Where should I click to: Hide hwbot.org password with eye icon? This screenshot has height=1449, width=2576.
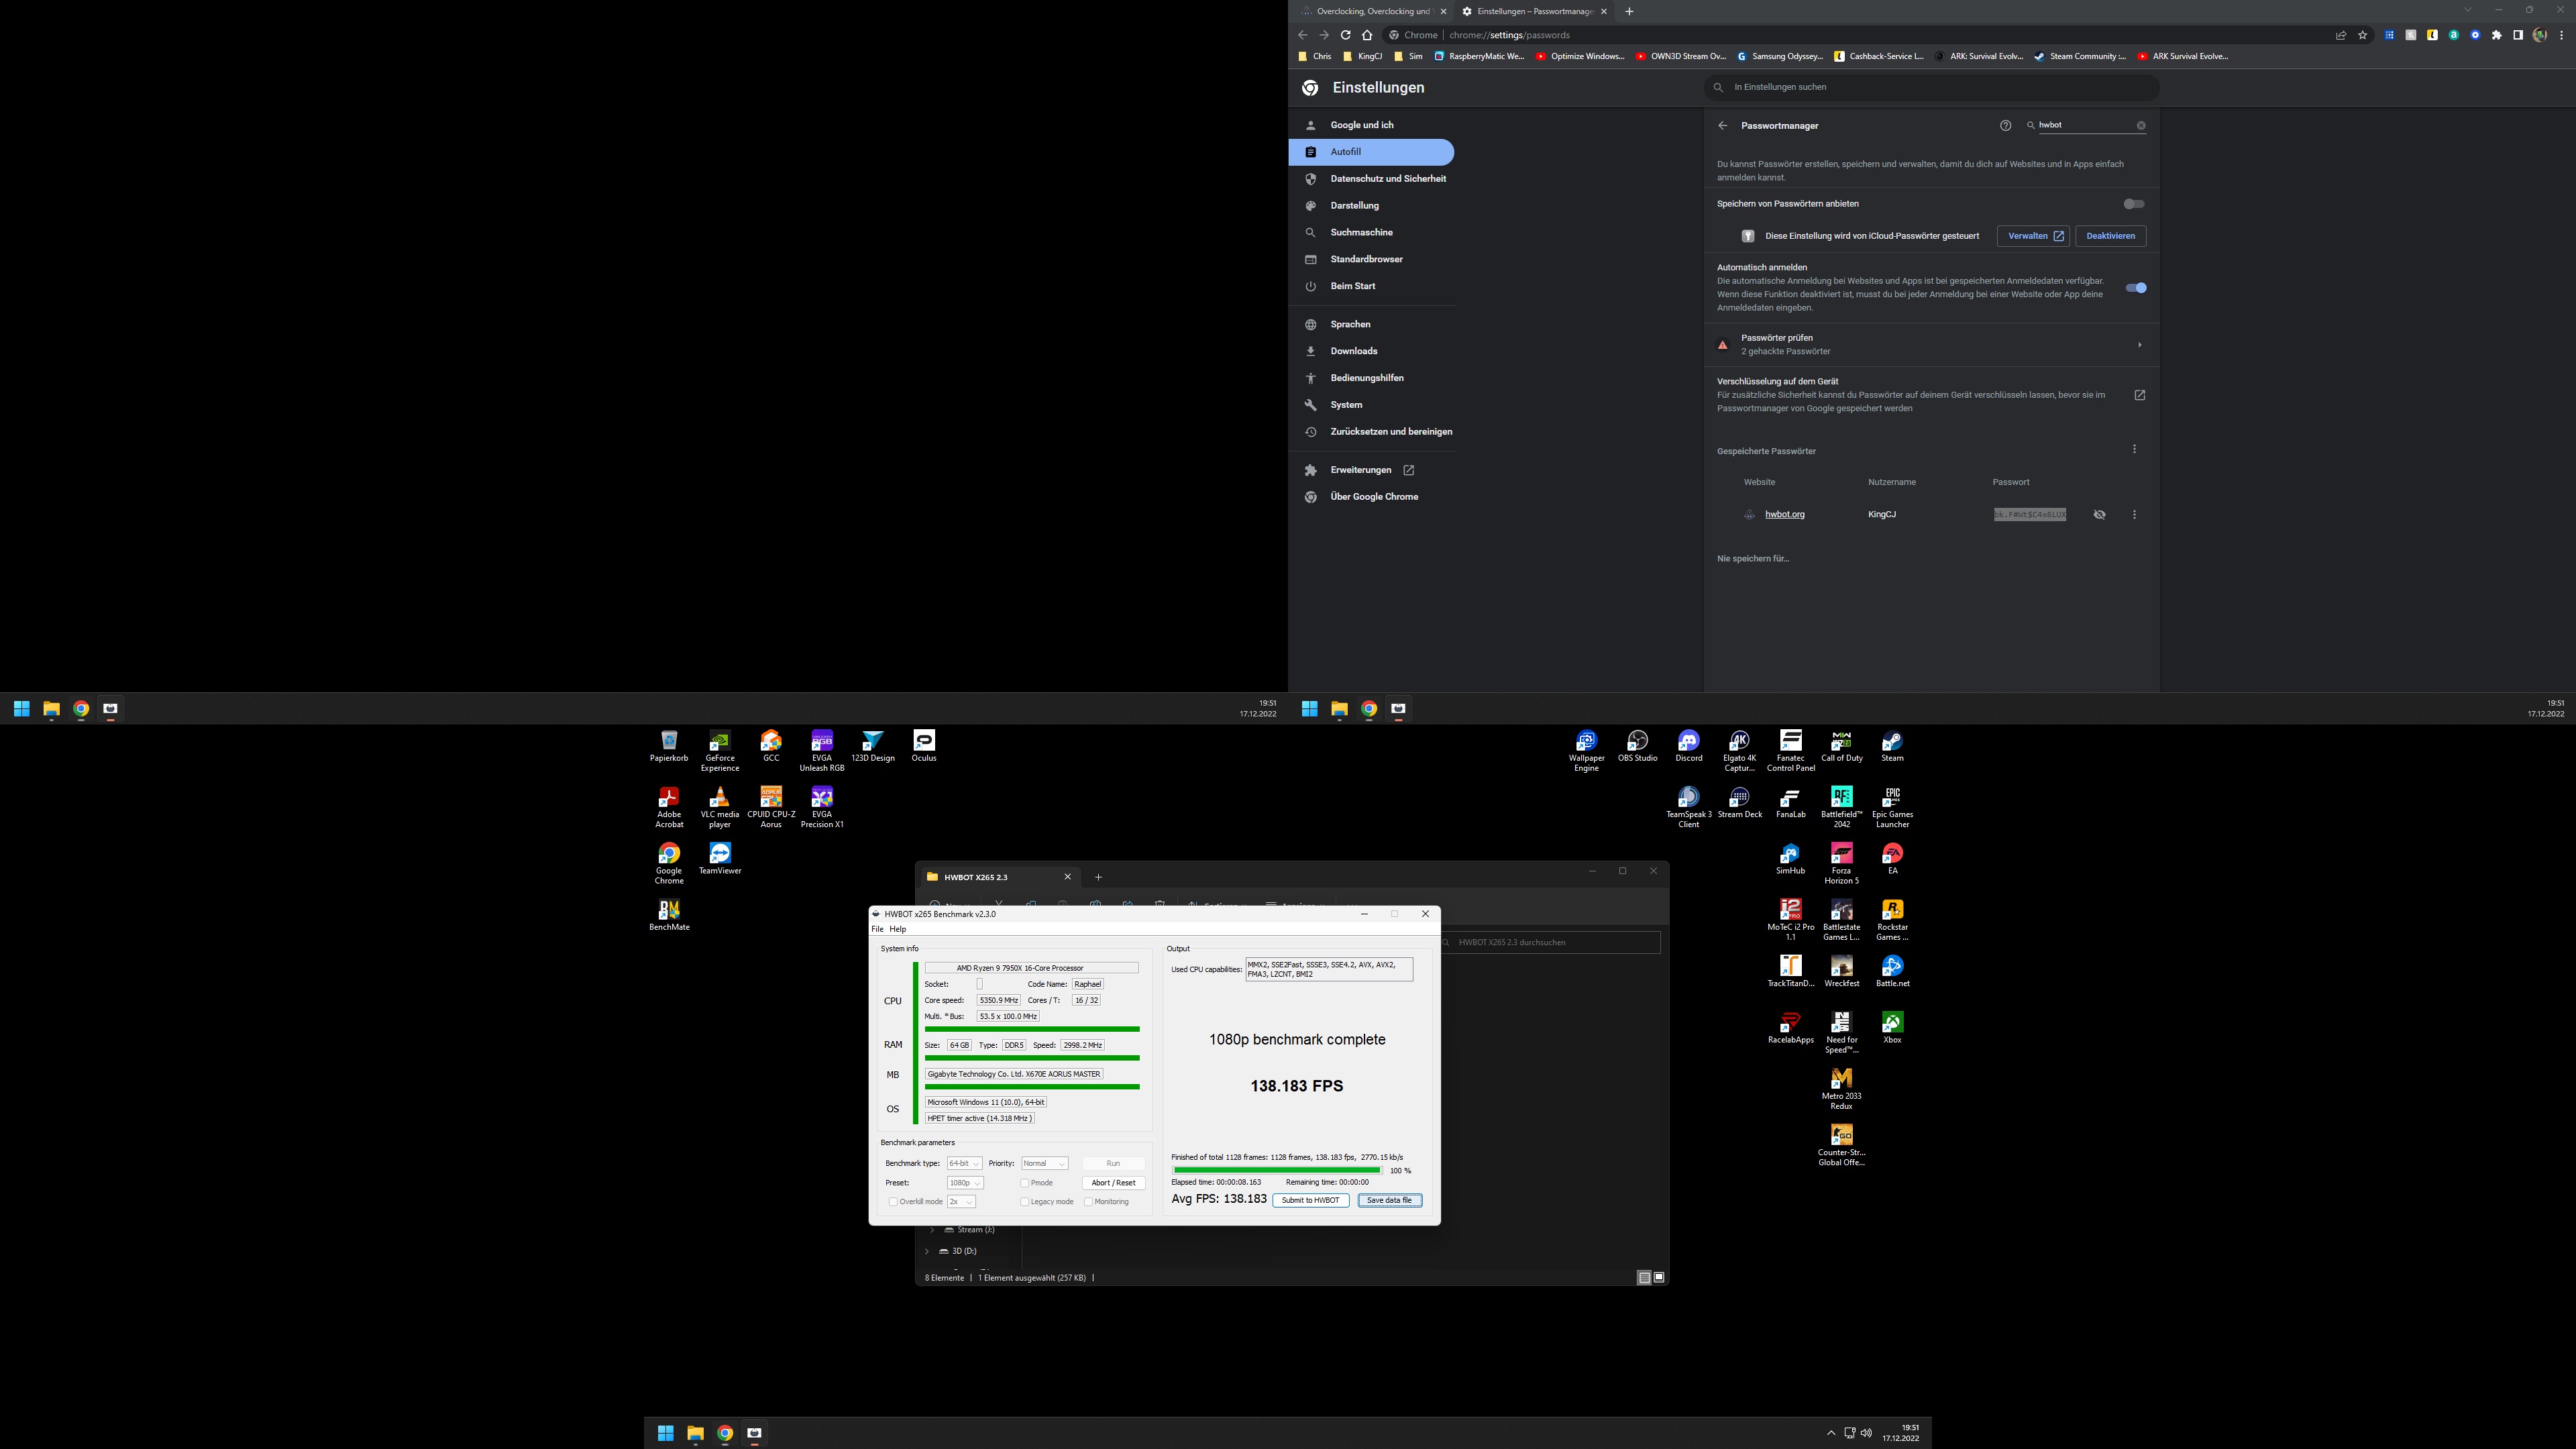click(2100, 515)
